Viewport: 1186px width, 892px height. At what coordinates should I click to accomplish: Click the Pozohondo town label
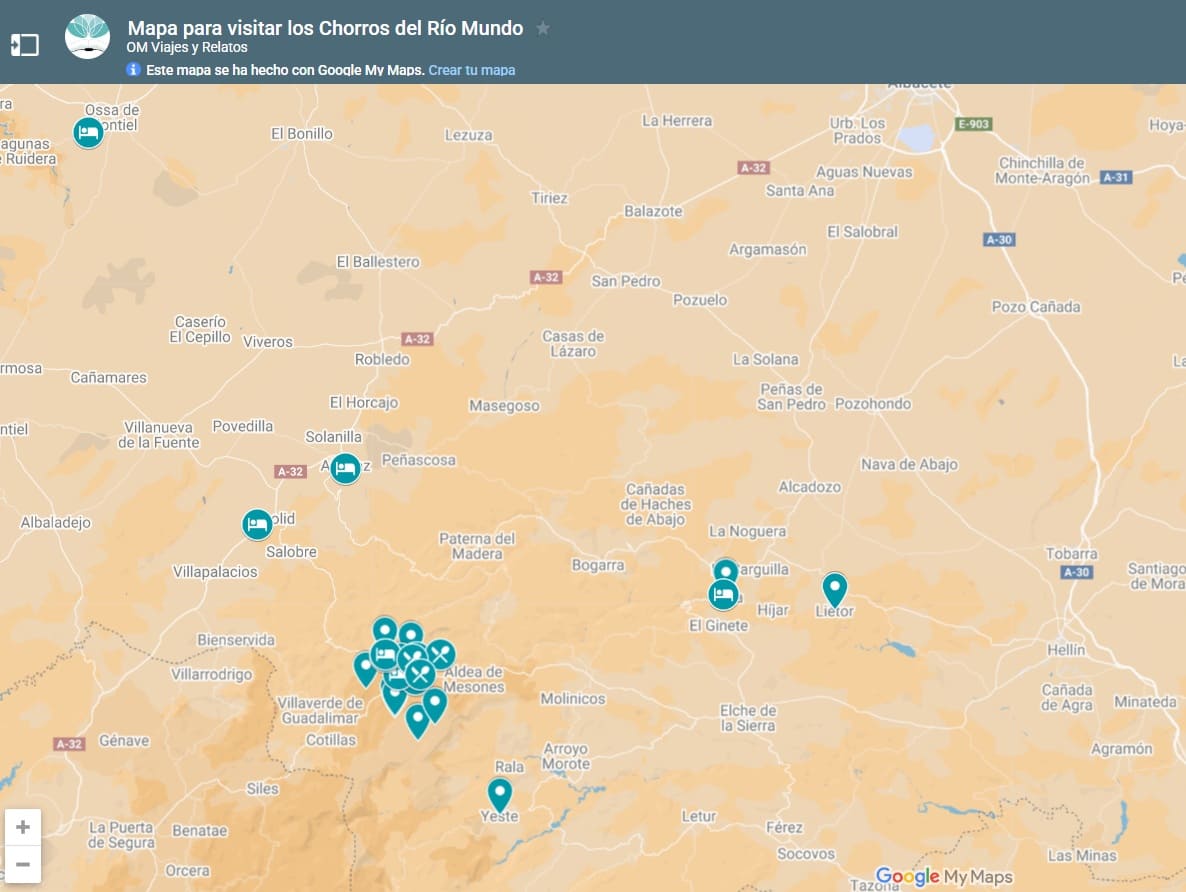point(873,404)
